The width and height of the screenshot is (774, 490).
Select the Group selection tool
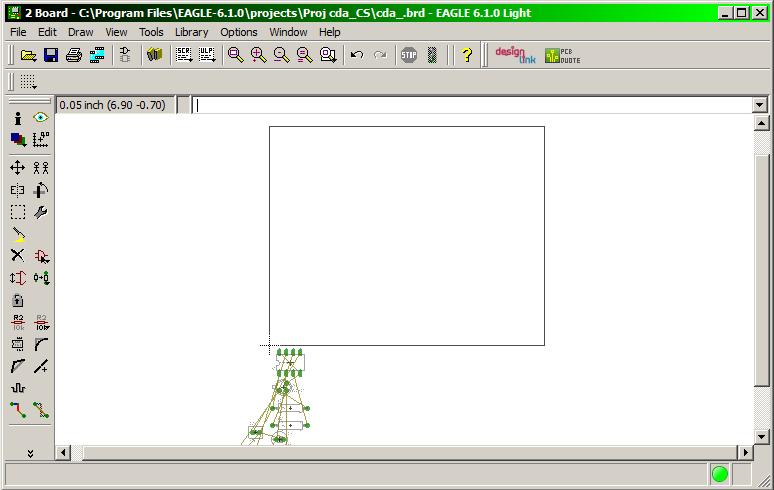[x=18, y=212]
